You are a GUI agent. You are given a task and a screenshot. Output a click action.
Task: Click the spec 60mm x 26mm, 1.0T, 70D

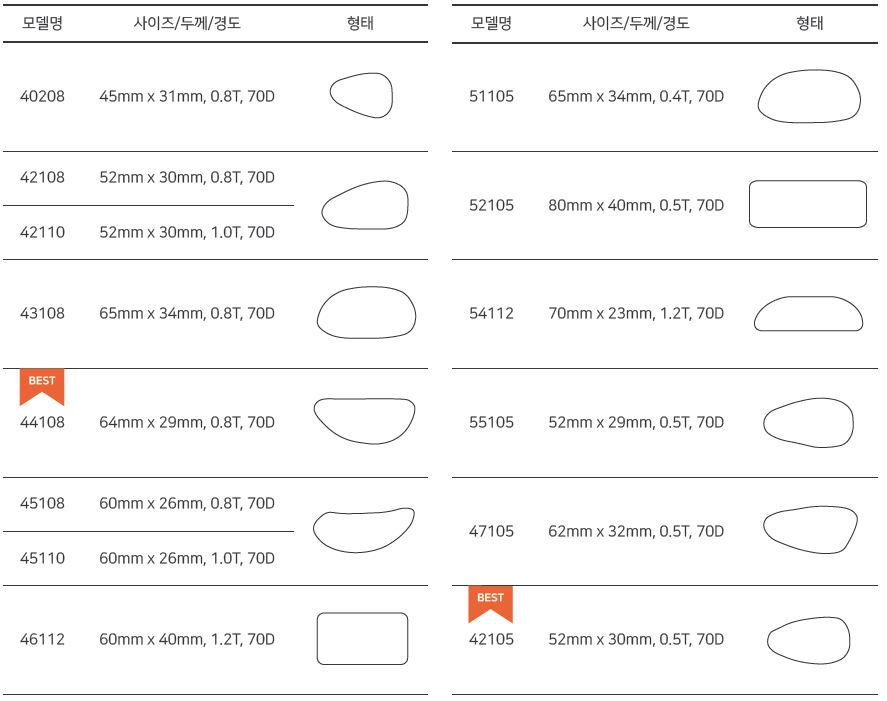coord(187,558)
